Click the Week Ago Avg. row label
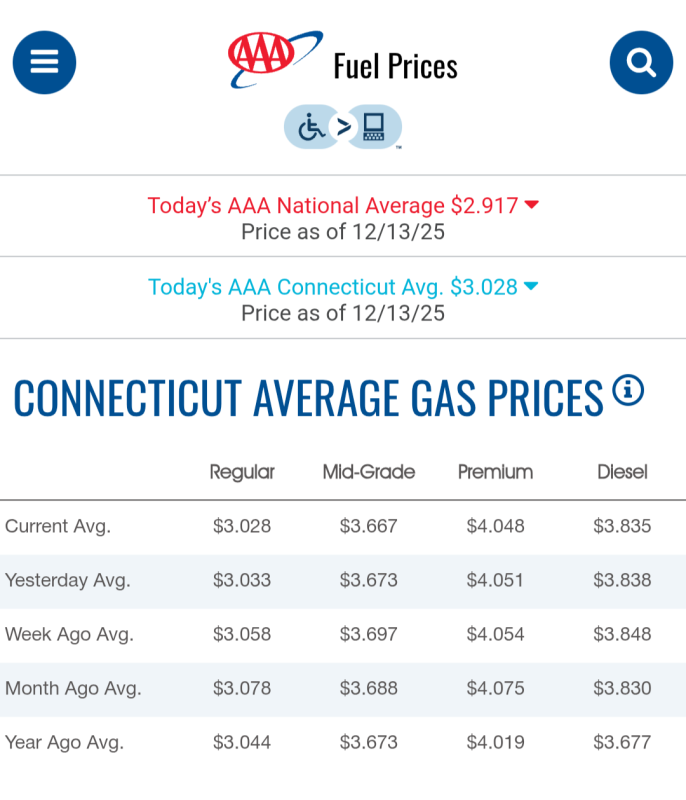 pyautogui.click(x=69, y=634)
